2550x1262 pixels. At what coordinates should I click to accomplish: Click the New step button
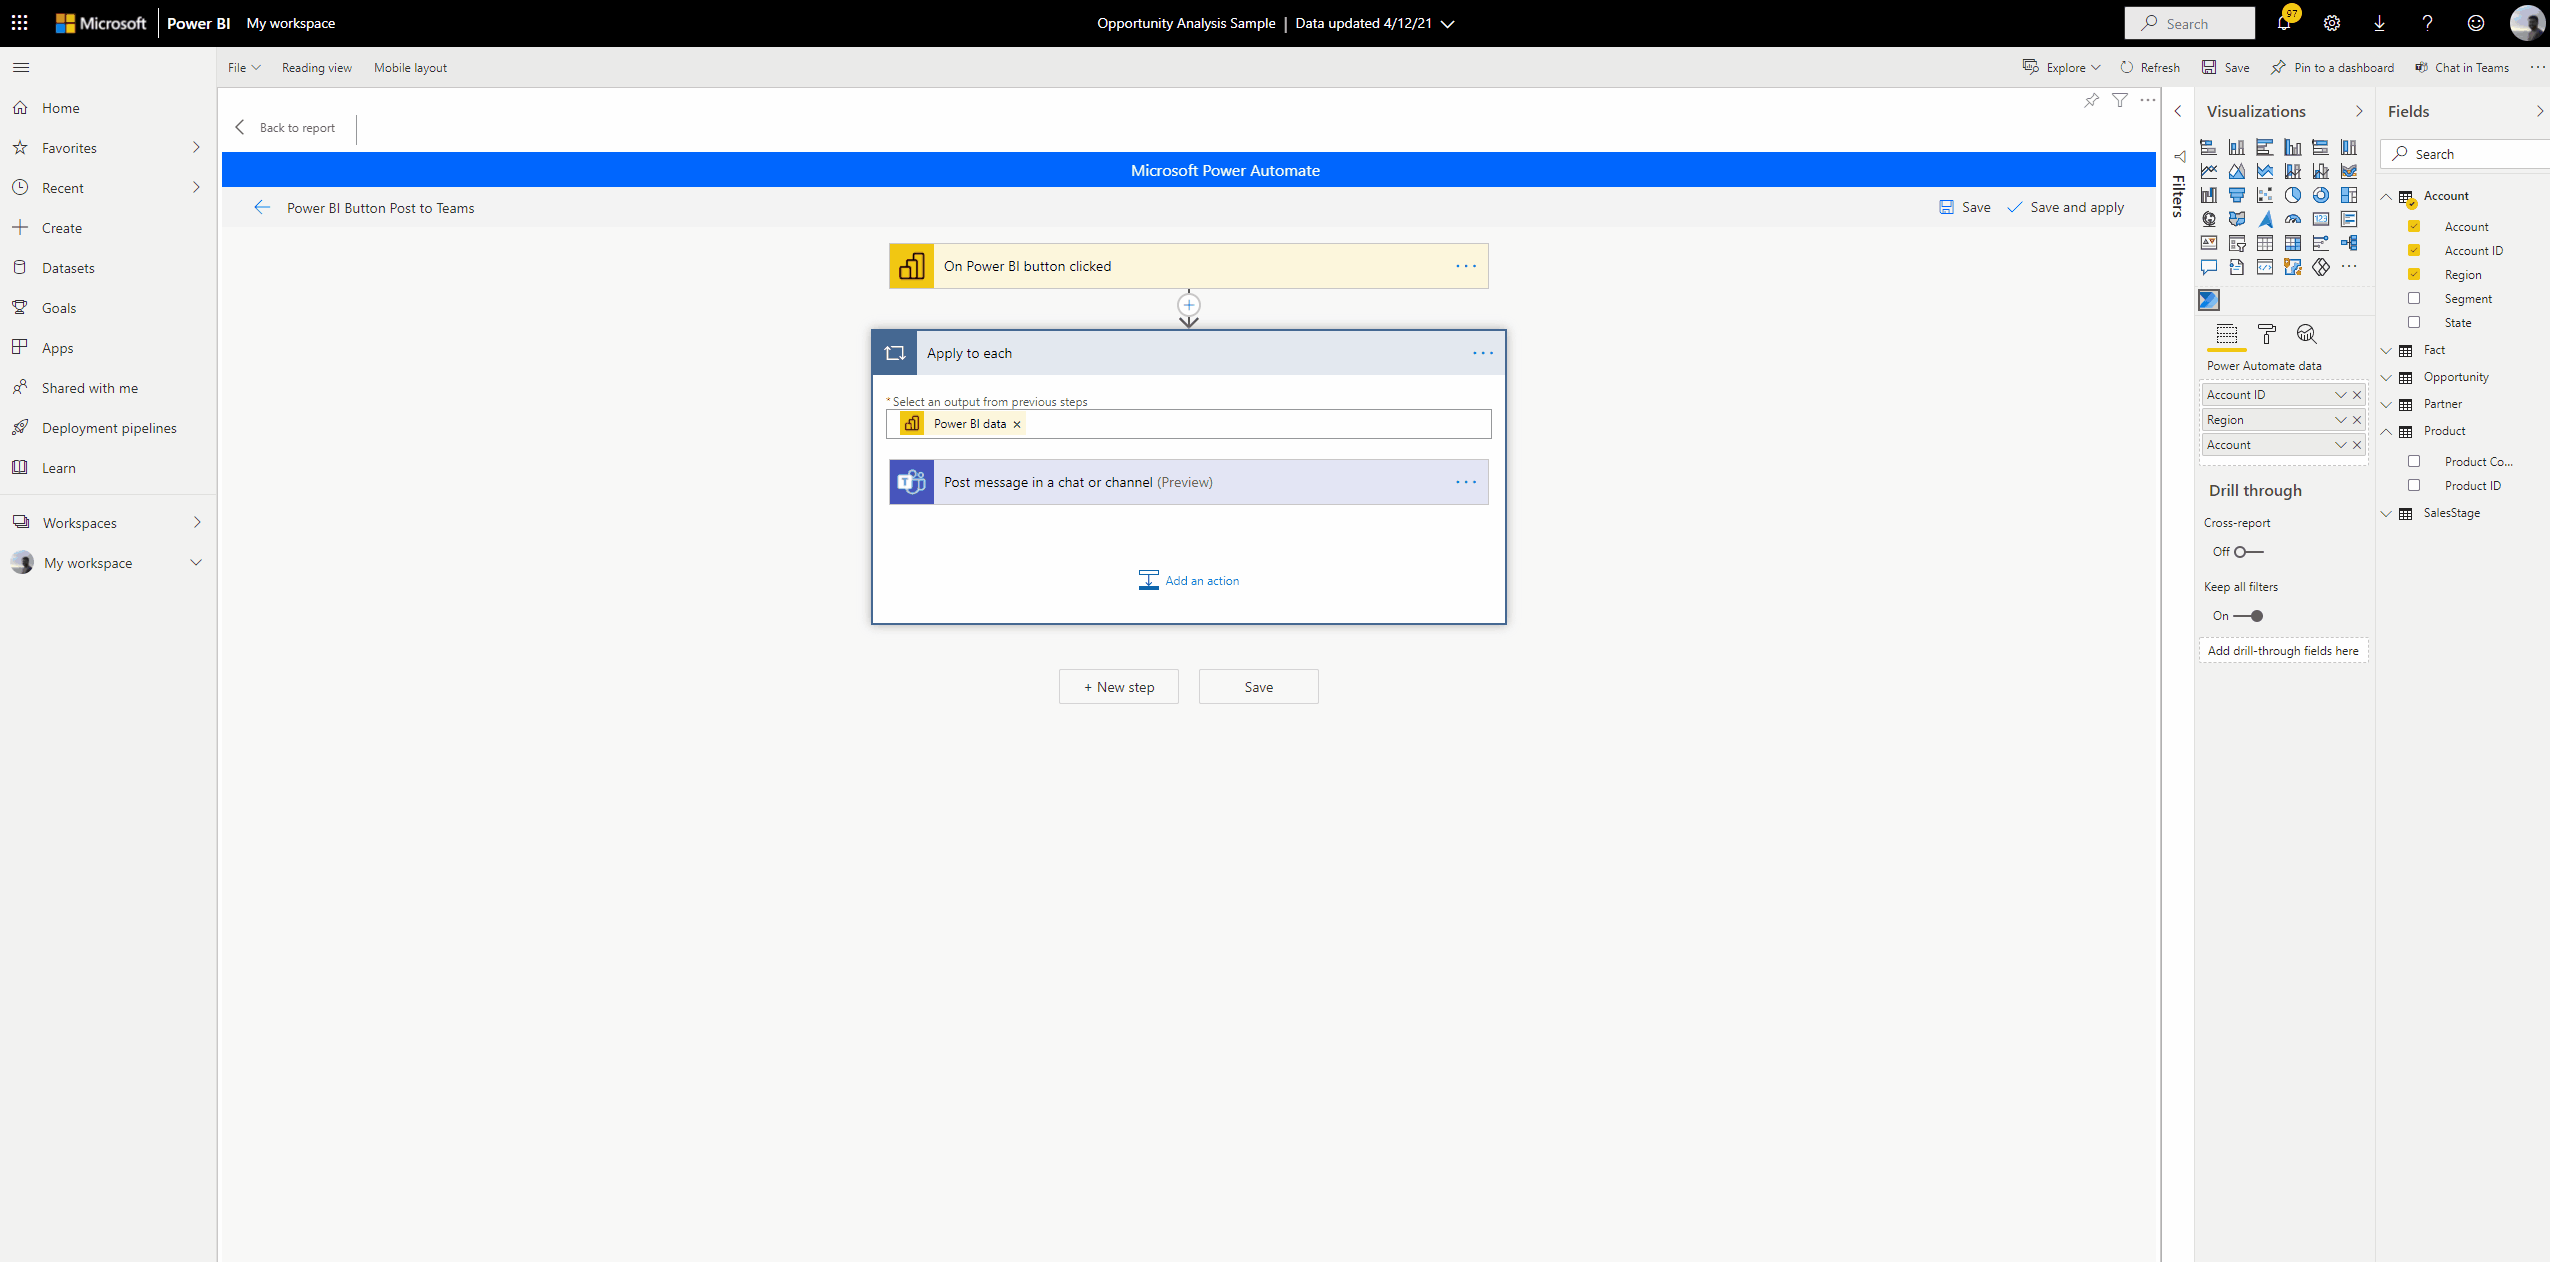(x=1119, y=687)
